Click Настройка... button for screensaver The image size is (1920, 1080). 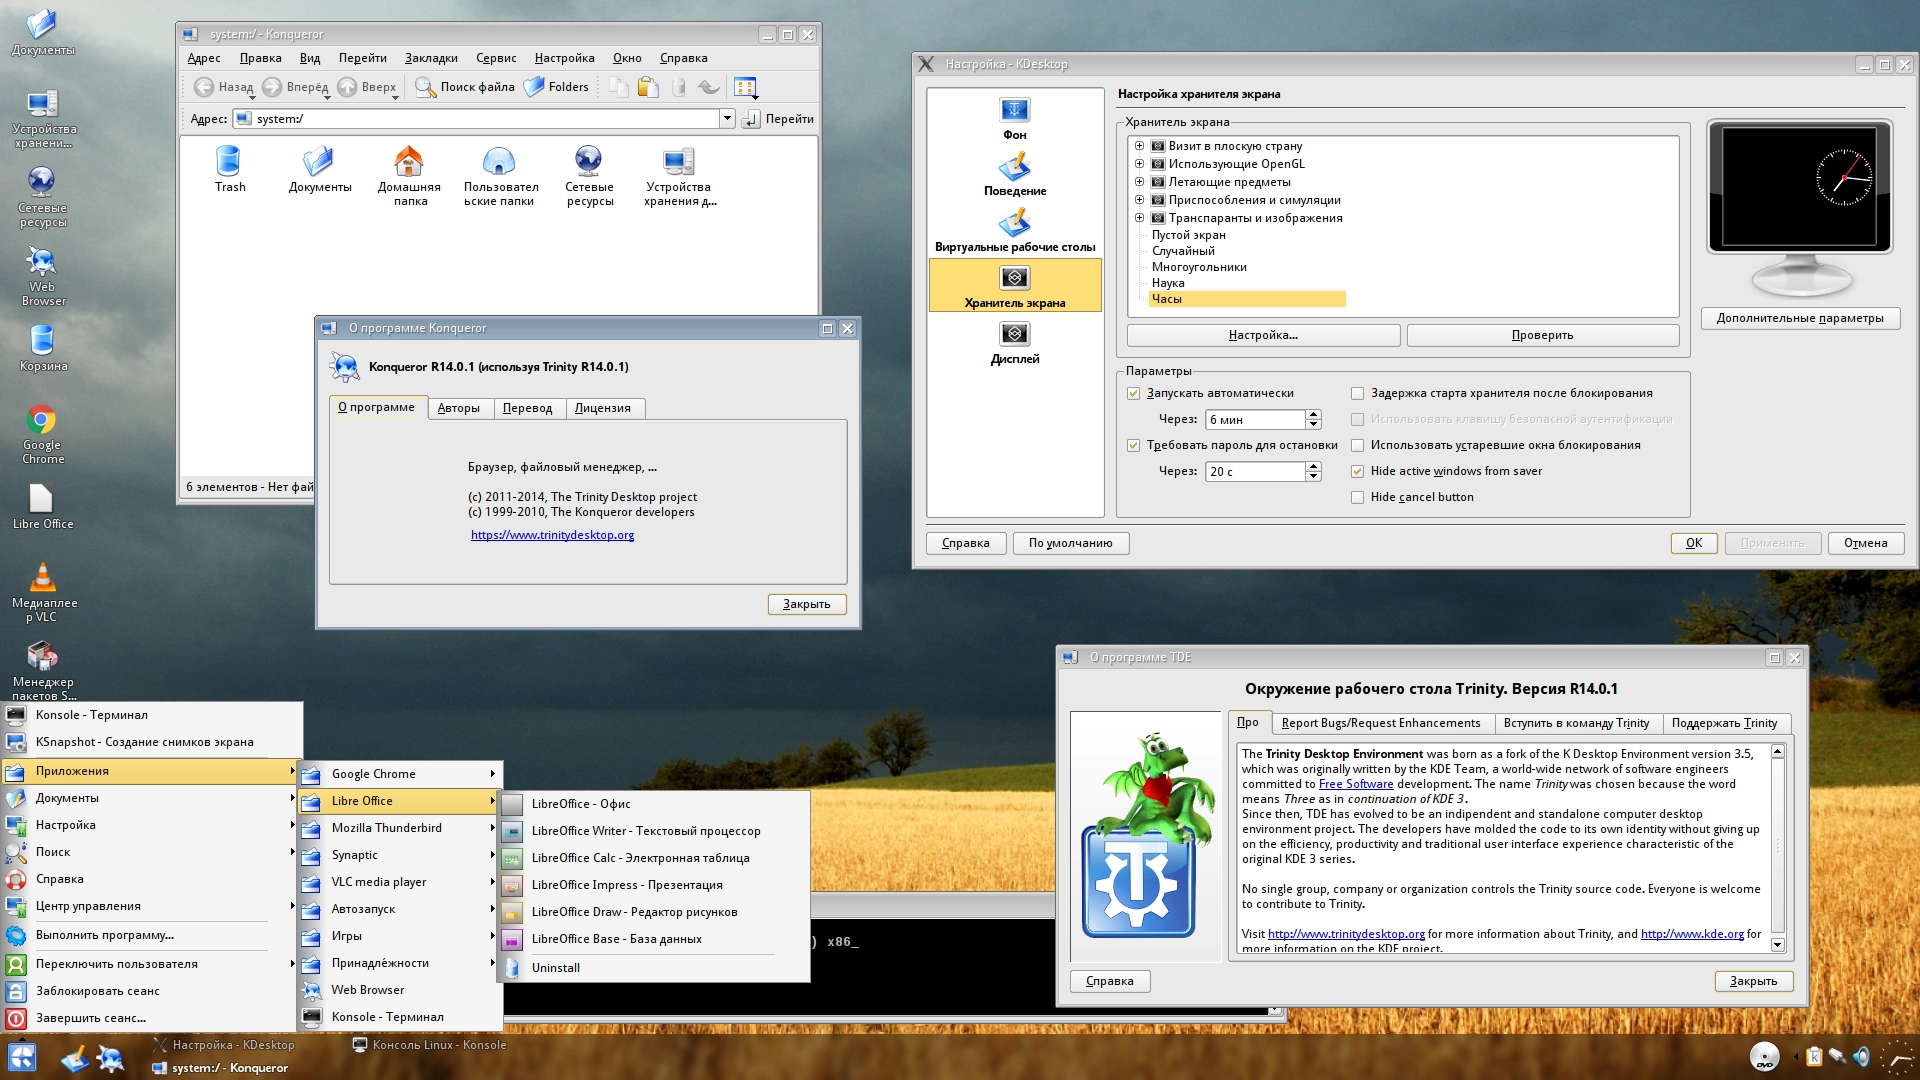1263,336
